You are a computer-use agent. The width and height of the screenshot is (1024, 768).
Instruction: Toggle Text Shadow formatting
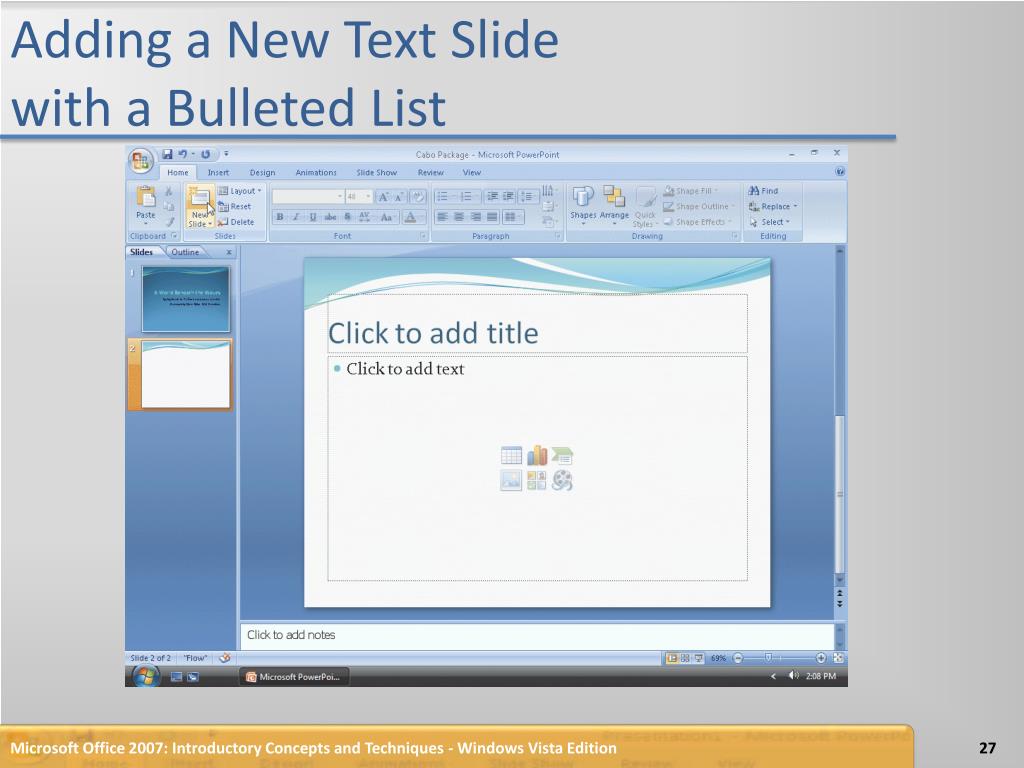tap(347, 217)
